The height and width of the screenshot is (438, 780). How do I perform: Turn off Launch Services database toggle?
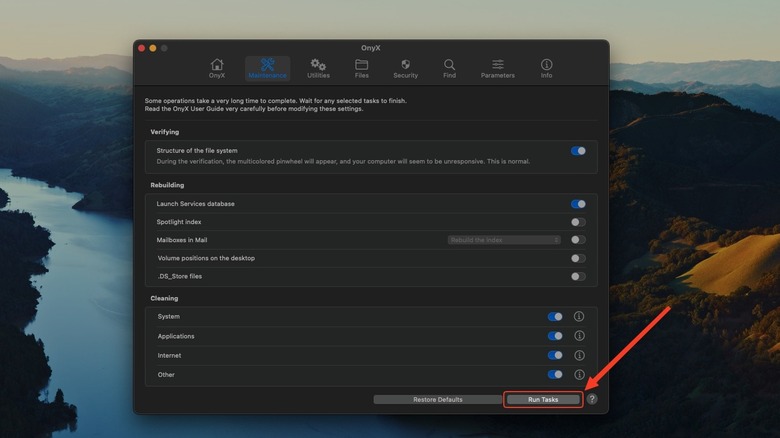pos(578,204)
